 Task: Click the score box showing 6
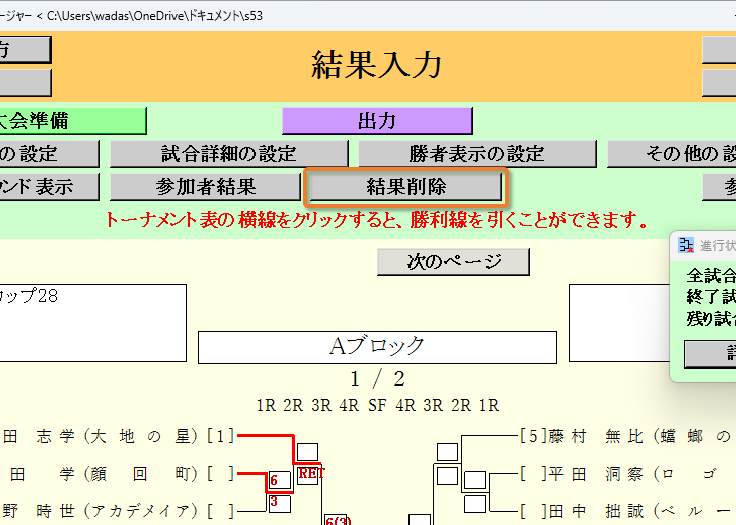280,480
